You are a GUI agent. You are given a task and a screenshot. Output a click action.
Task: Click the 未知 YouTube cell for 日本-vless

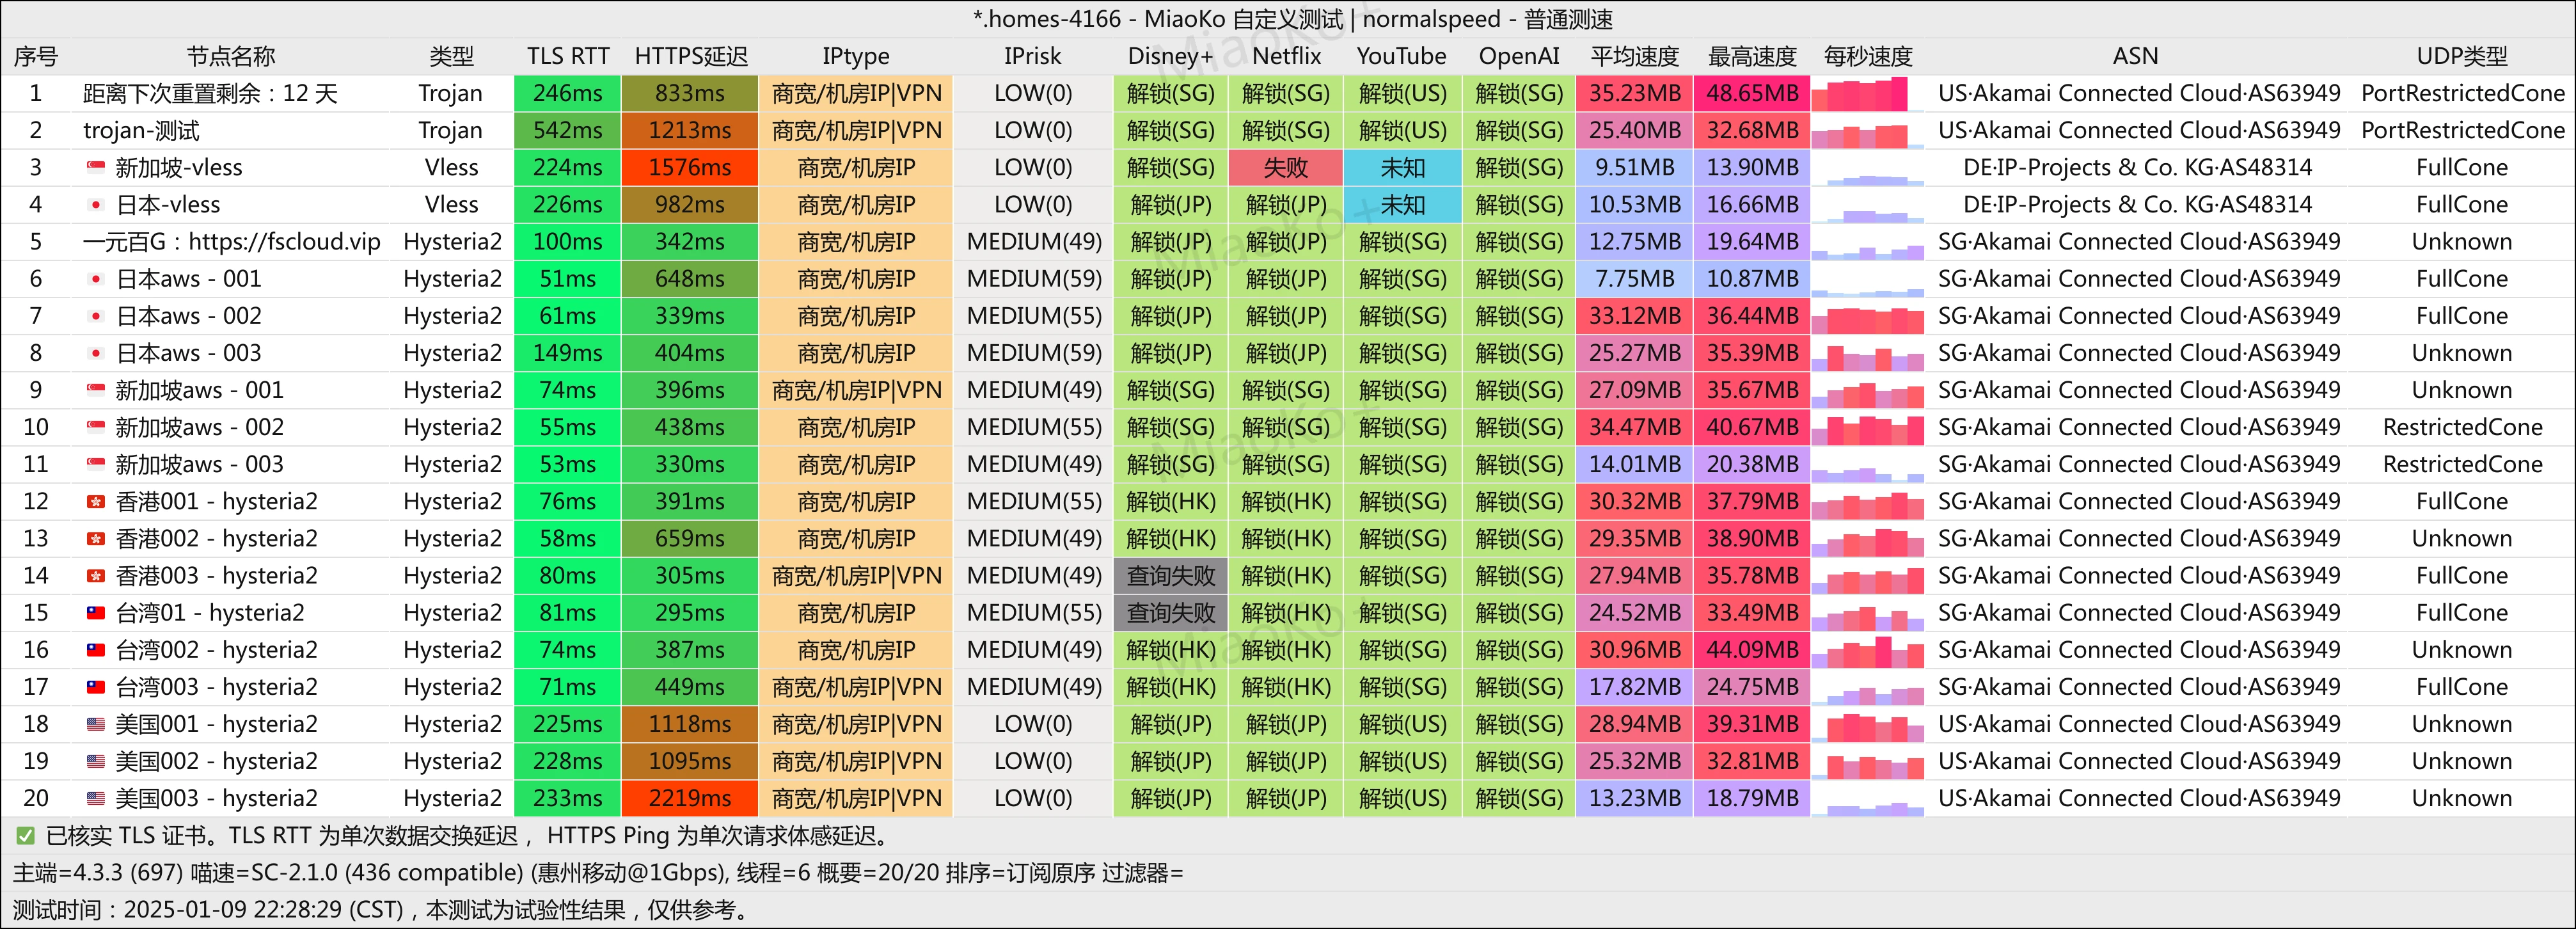coord(1402,204)
